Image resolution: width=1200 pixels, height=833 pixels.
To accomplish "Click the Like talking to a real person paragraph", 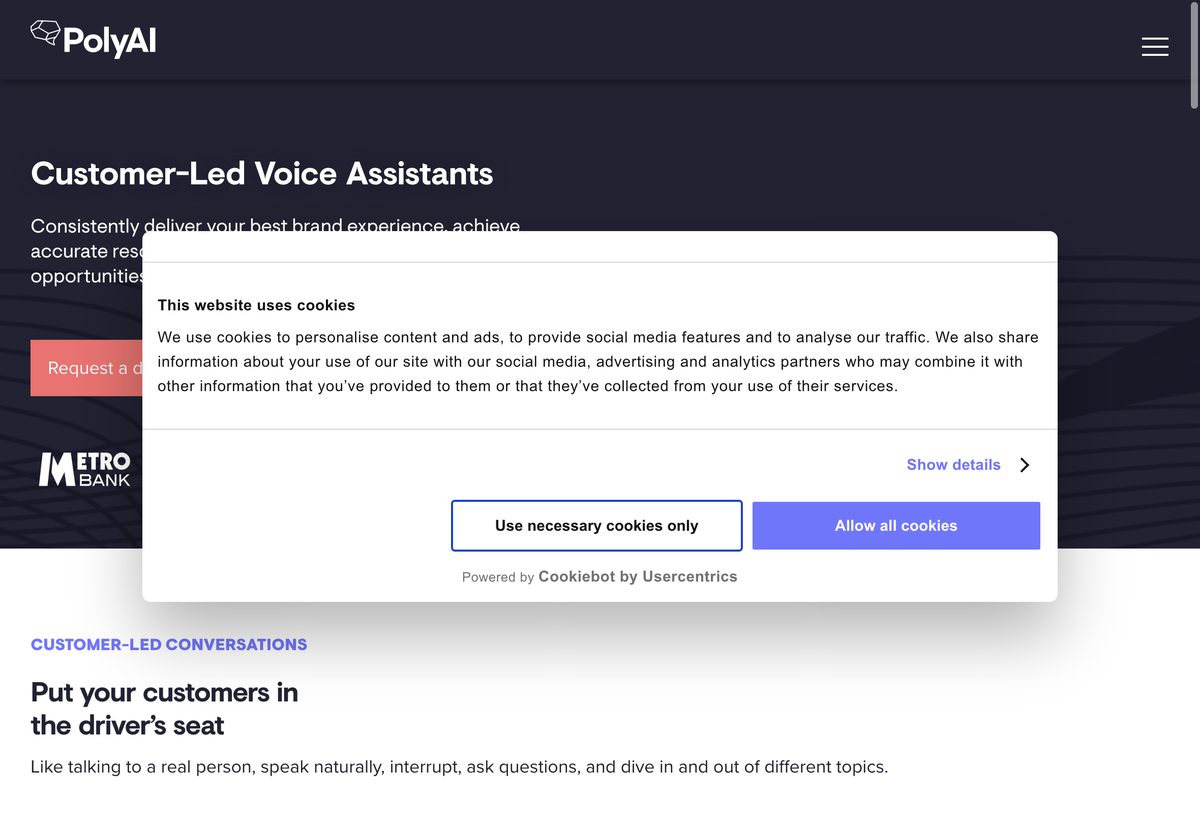I will coord(459,768).
